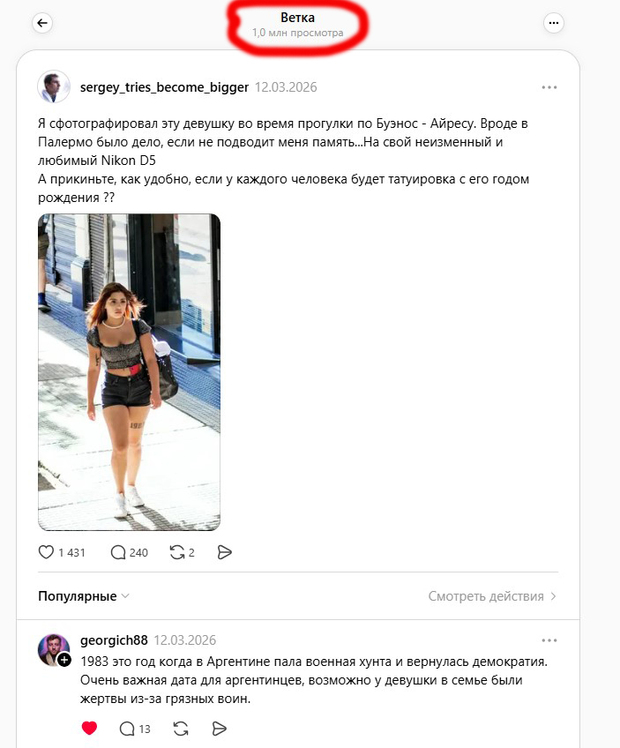Unlike georgich88's comment with red heart
The height and width of the screenshot is (748, 620).
coord(89,728)
